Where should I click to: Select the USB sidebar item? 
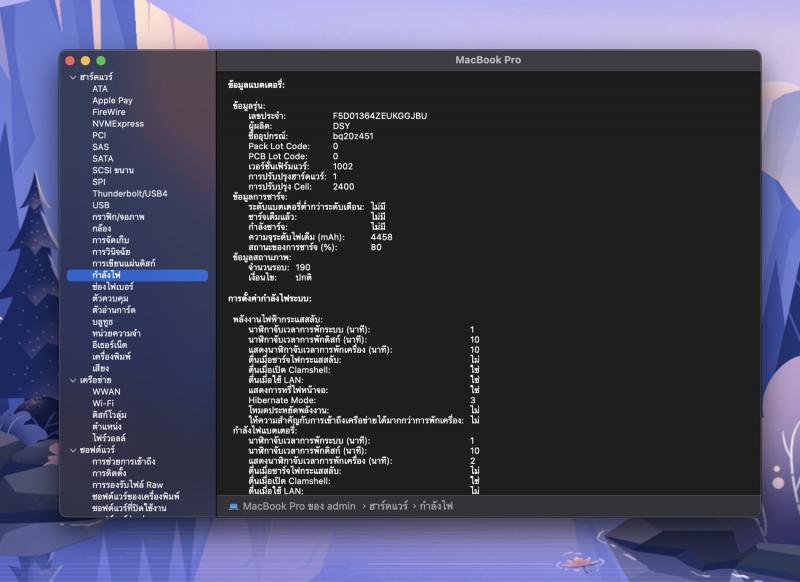click(x=101, y=205)
